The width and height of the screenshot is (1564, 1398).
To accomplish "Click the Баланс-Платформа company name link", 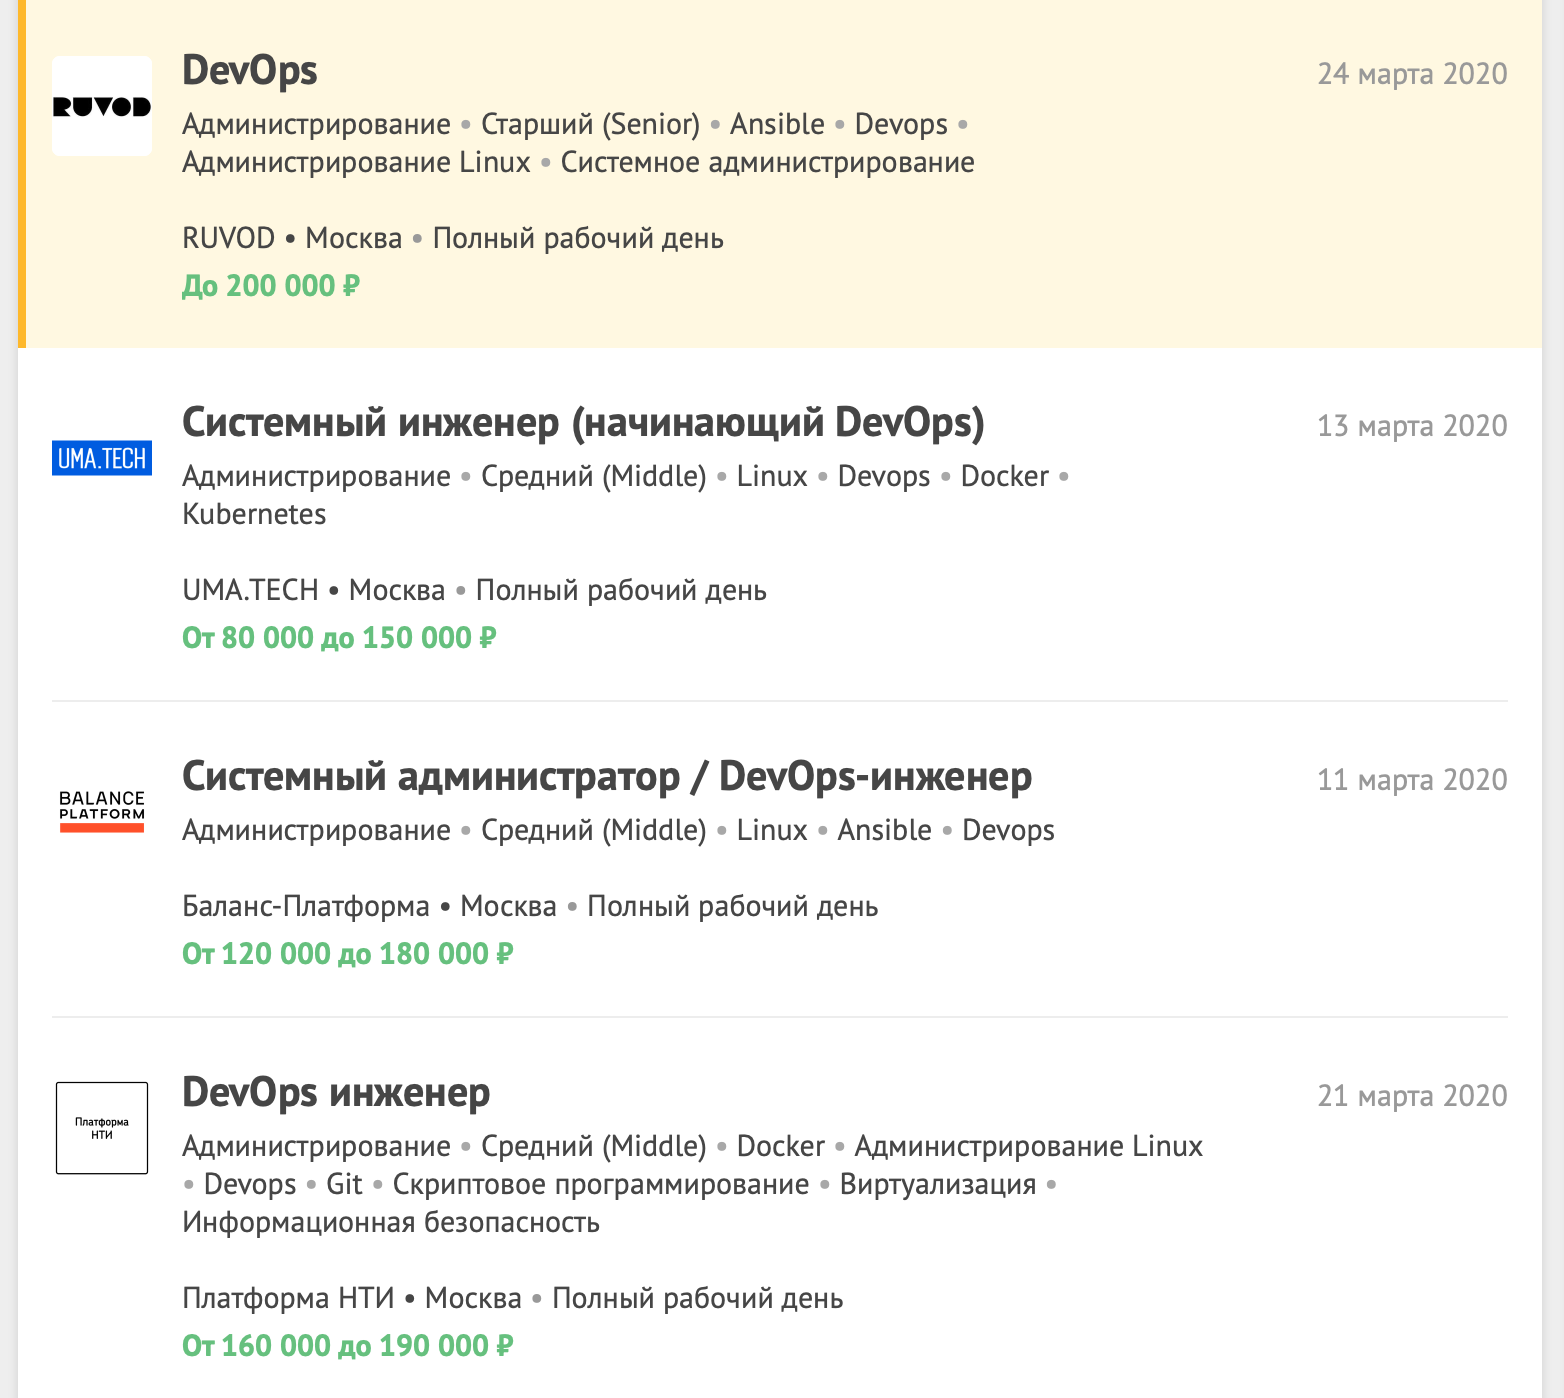I will click(x=305, y=907).
